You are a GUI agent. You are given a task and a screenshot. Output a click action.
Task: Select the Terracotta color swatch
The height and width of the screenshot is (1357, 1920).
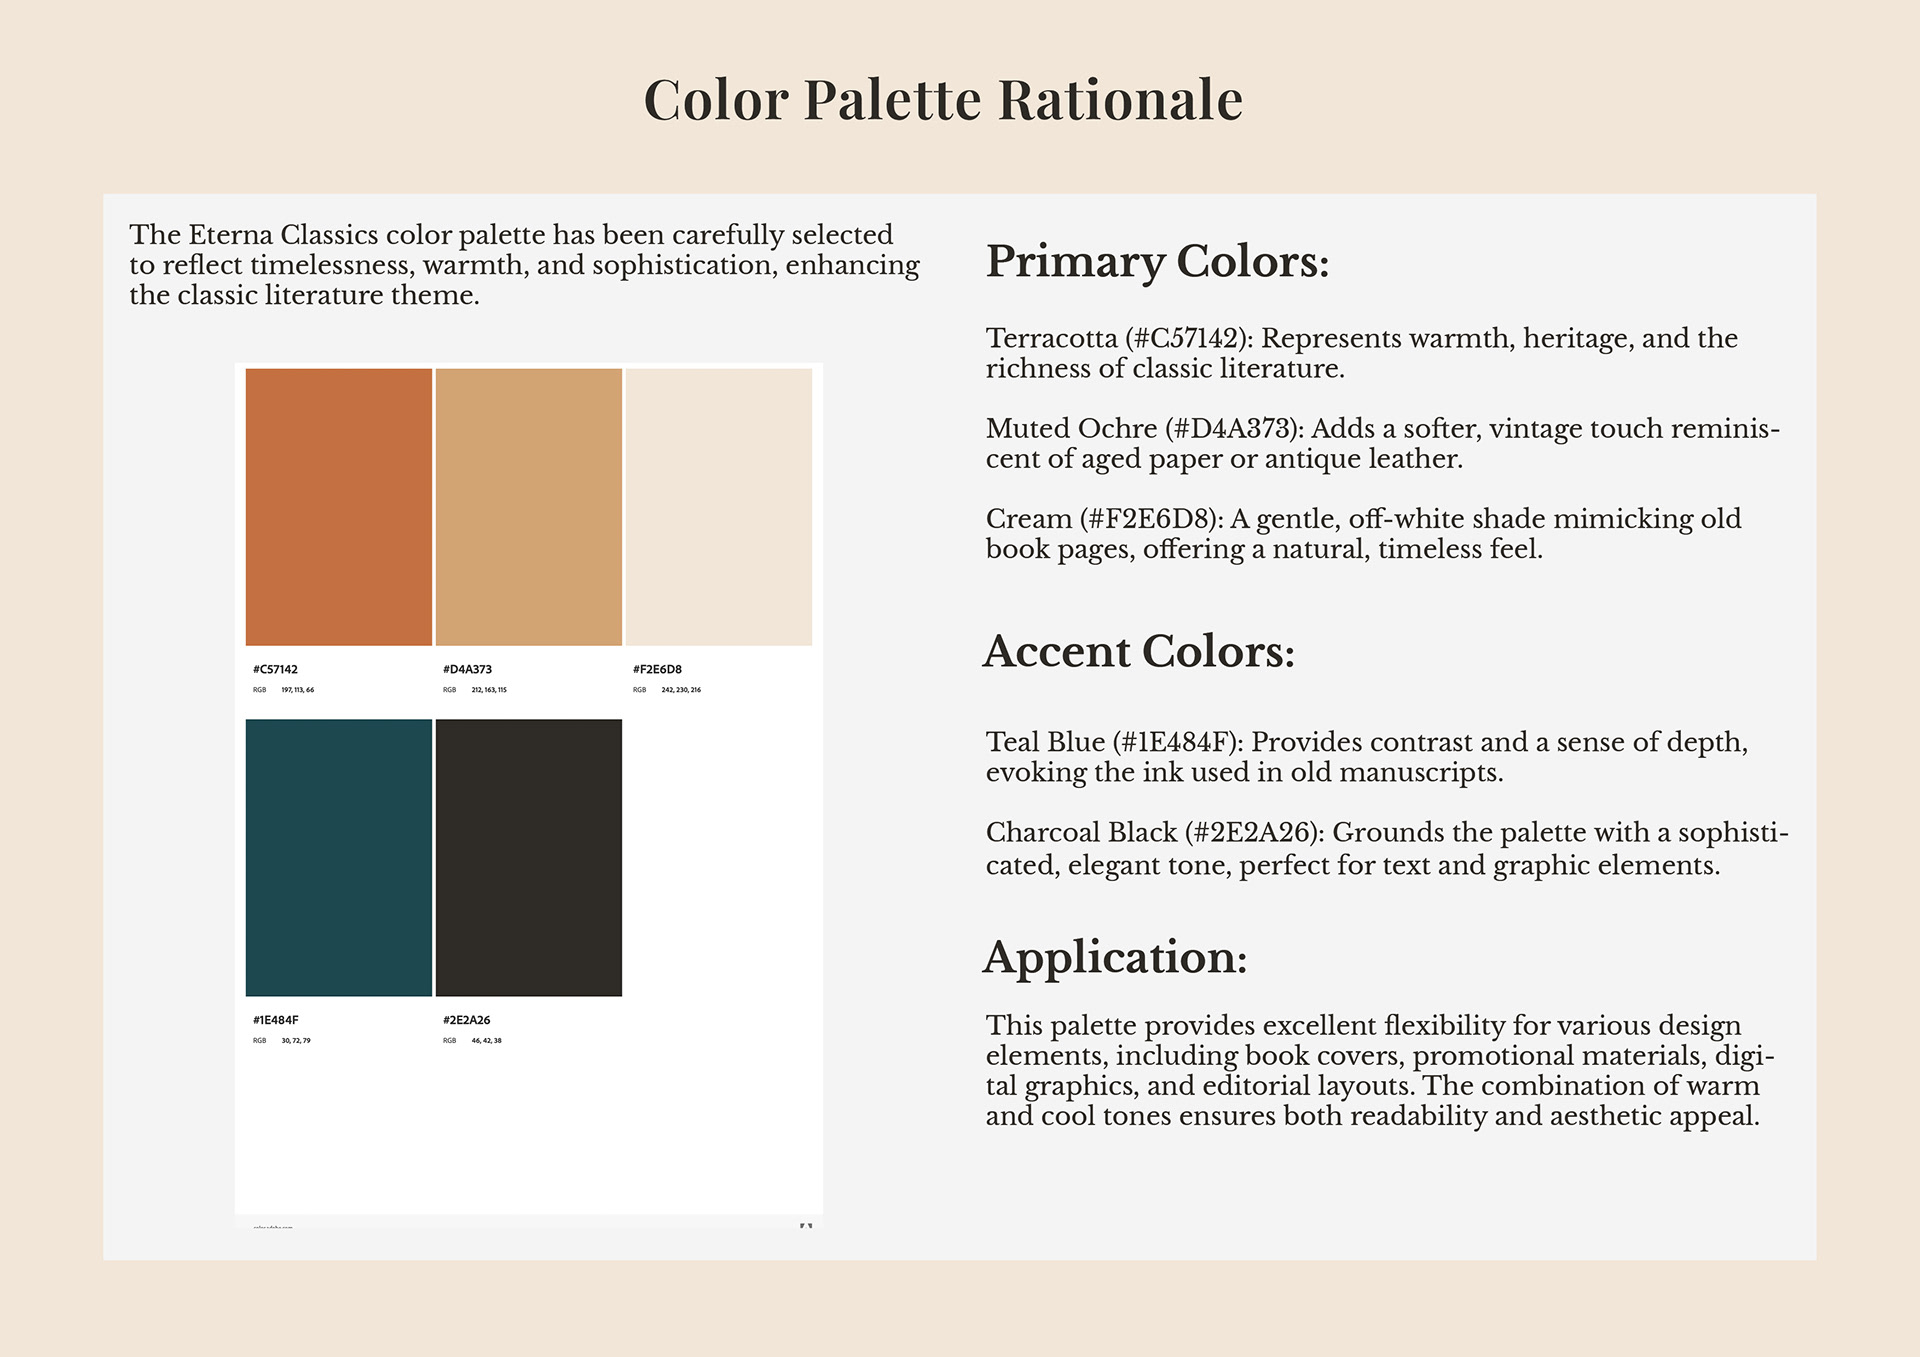click(339, 507)
